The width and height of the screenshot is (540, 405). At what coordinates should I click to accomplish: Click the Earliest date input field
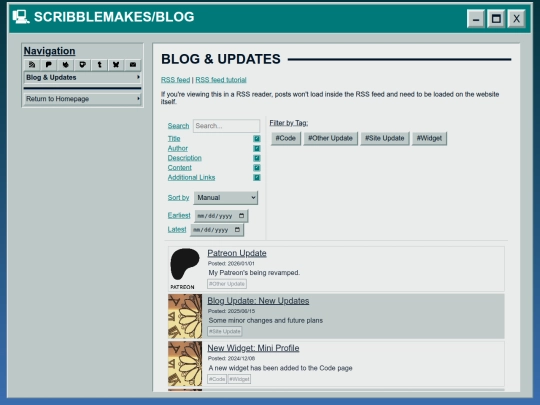pyautogui.click(x=221, y=216)
